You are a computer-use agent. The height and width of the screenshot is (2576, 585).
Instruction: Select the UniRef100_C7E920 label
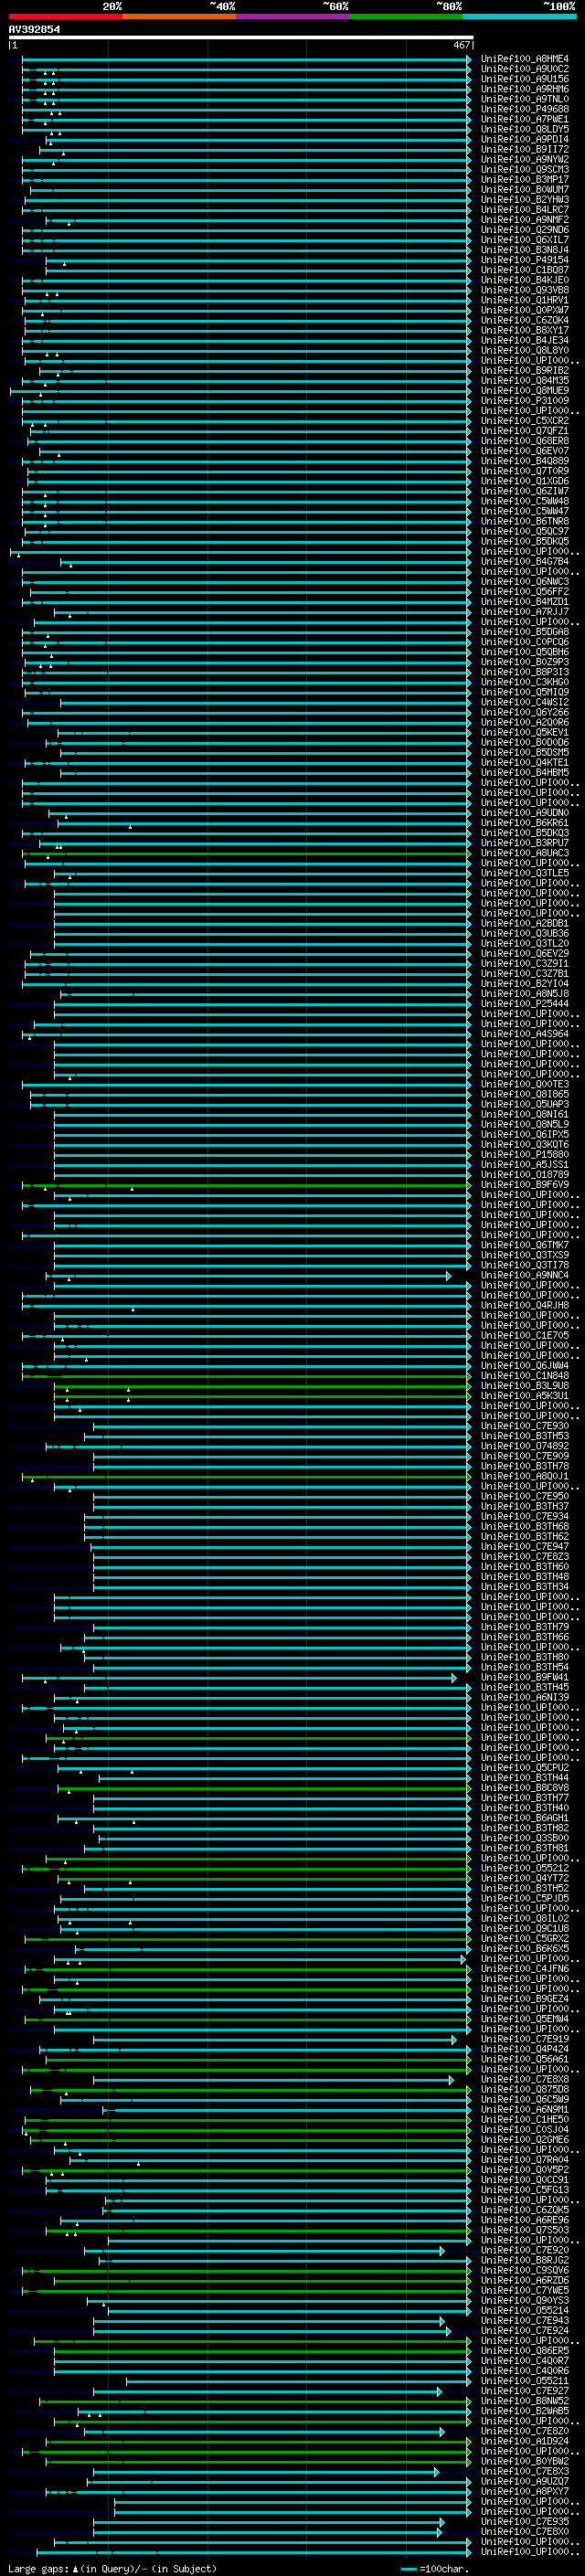(x=525, y=2250)
